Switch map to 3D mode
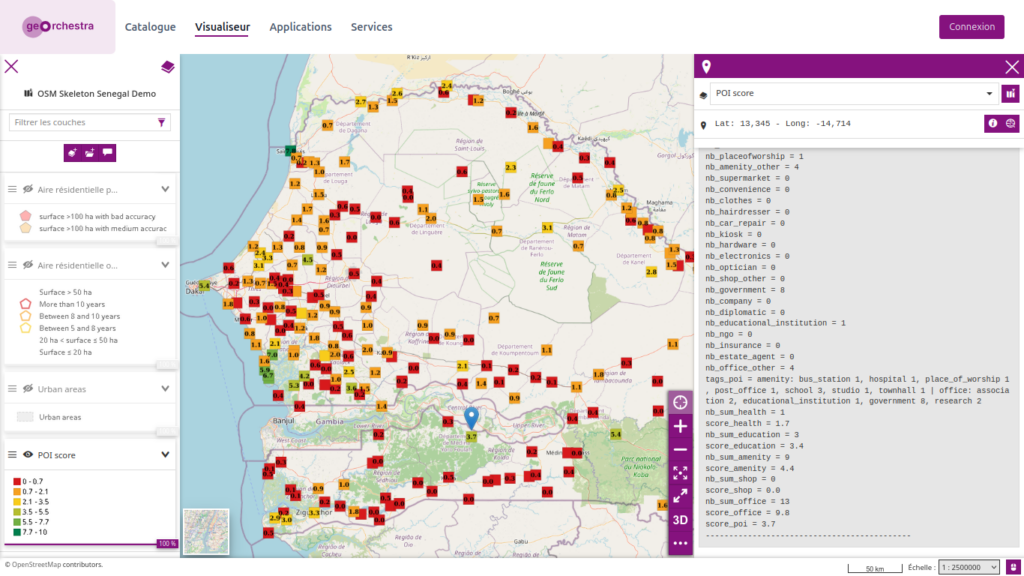The width and height of the screenshot is (1024, 576). tap(680, 520)
